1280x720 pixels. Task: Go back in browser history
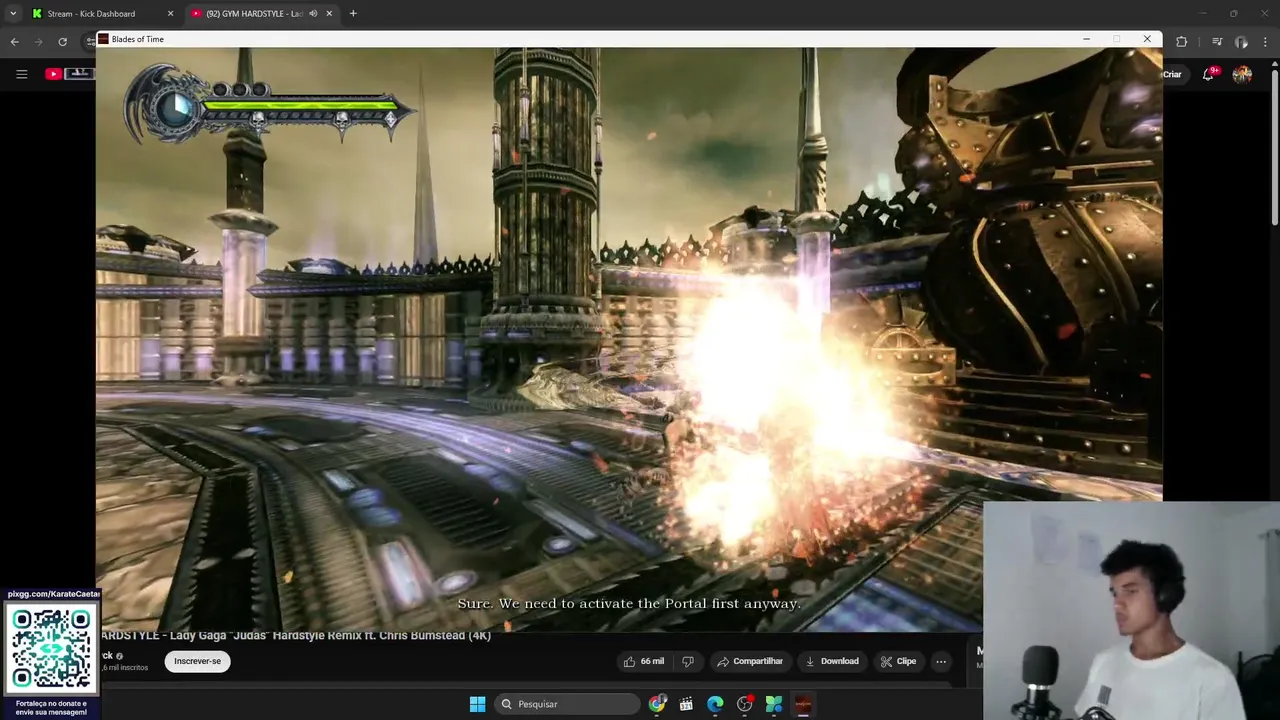click(x=14, y=41)
